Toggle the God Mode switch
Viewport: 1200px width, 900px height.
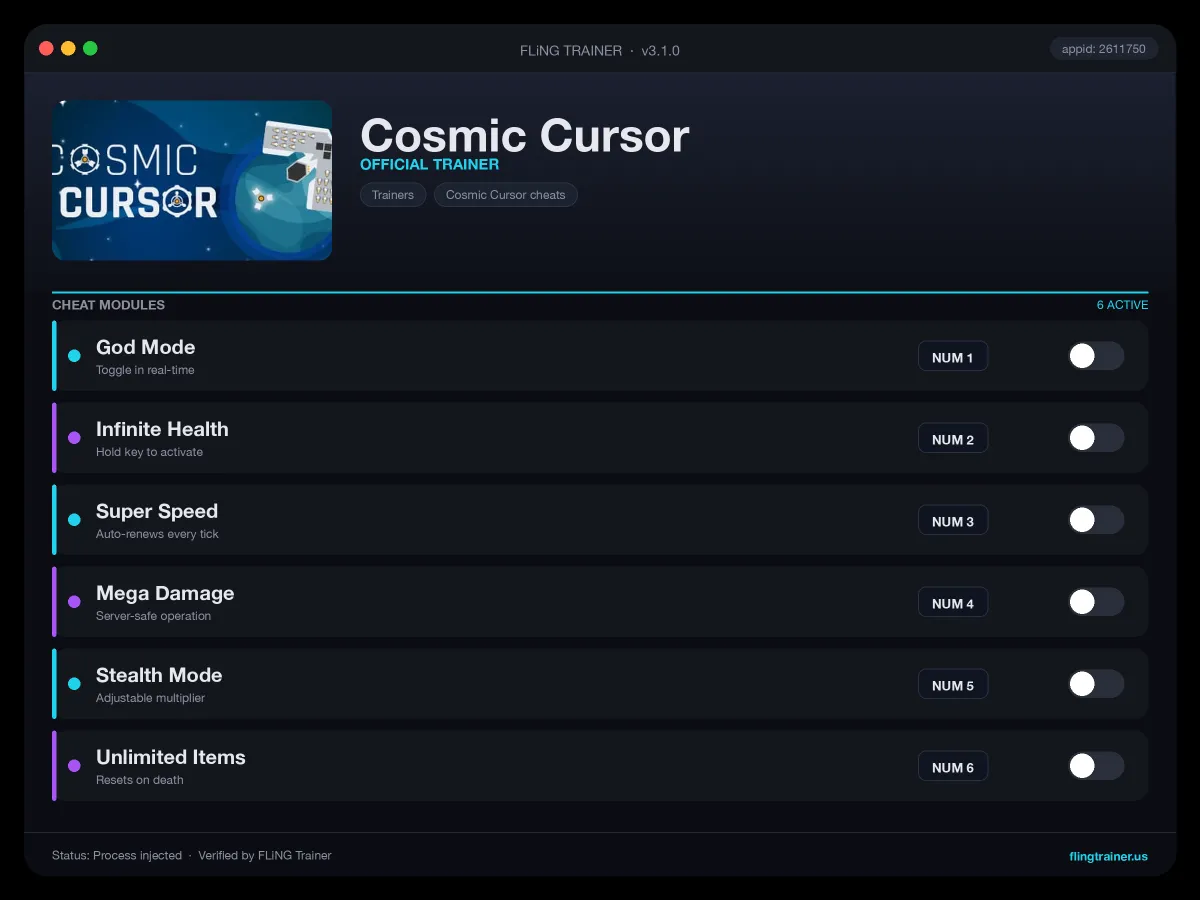(x=1096, y=356)
